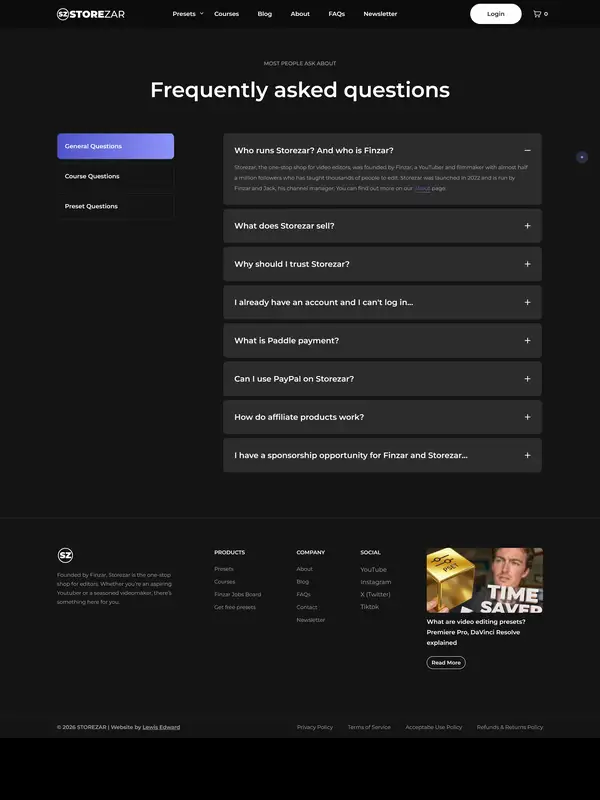Click the Storezar logo in header

91,14
